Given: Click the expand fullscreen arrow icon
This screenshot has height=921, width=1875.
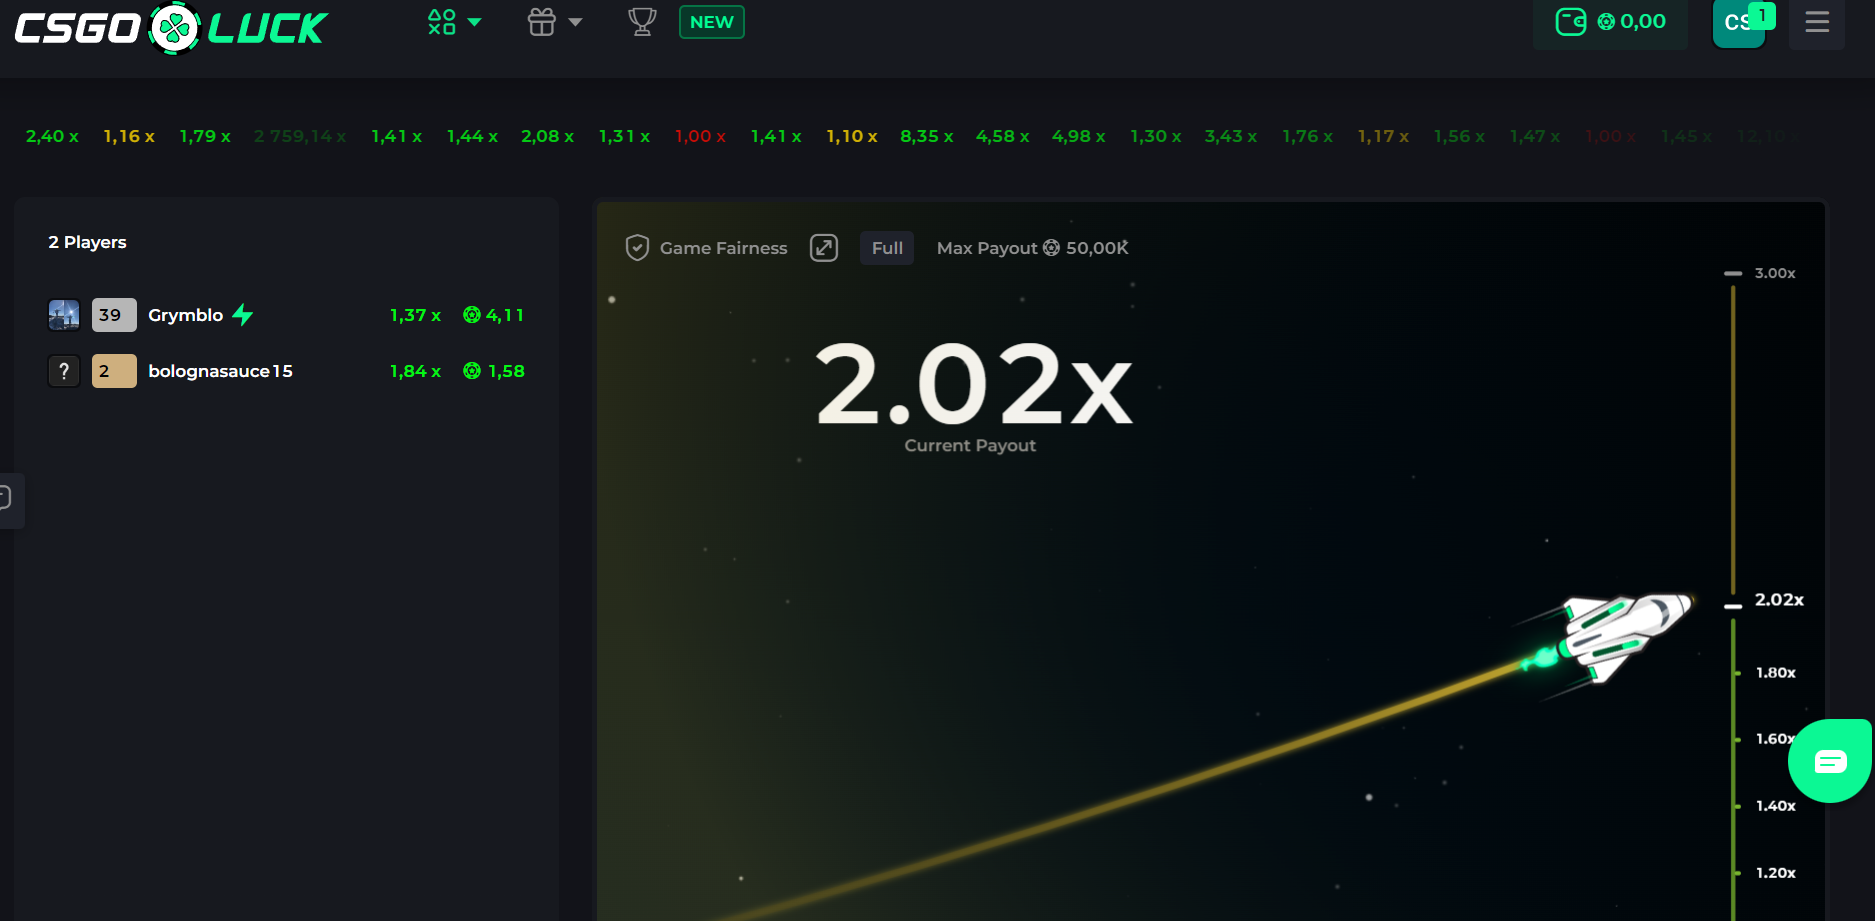Looking at the screenshot, I should coord(823,248).
